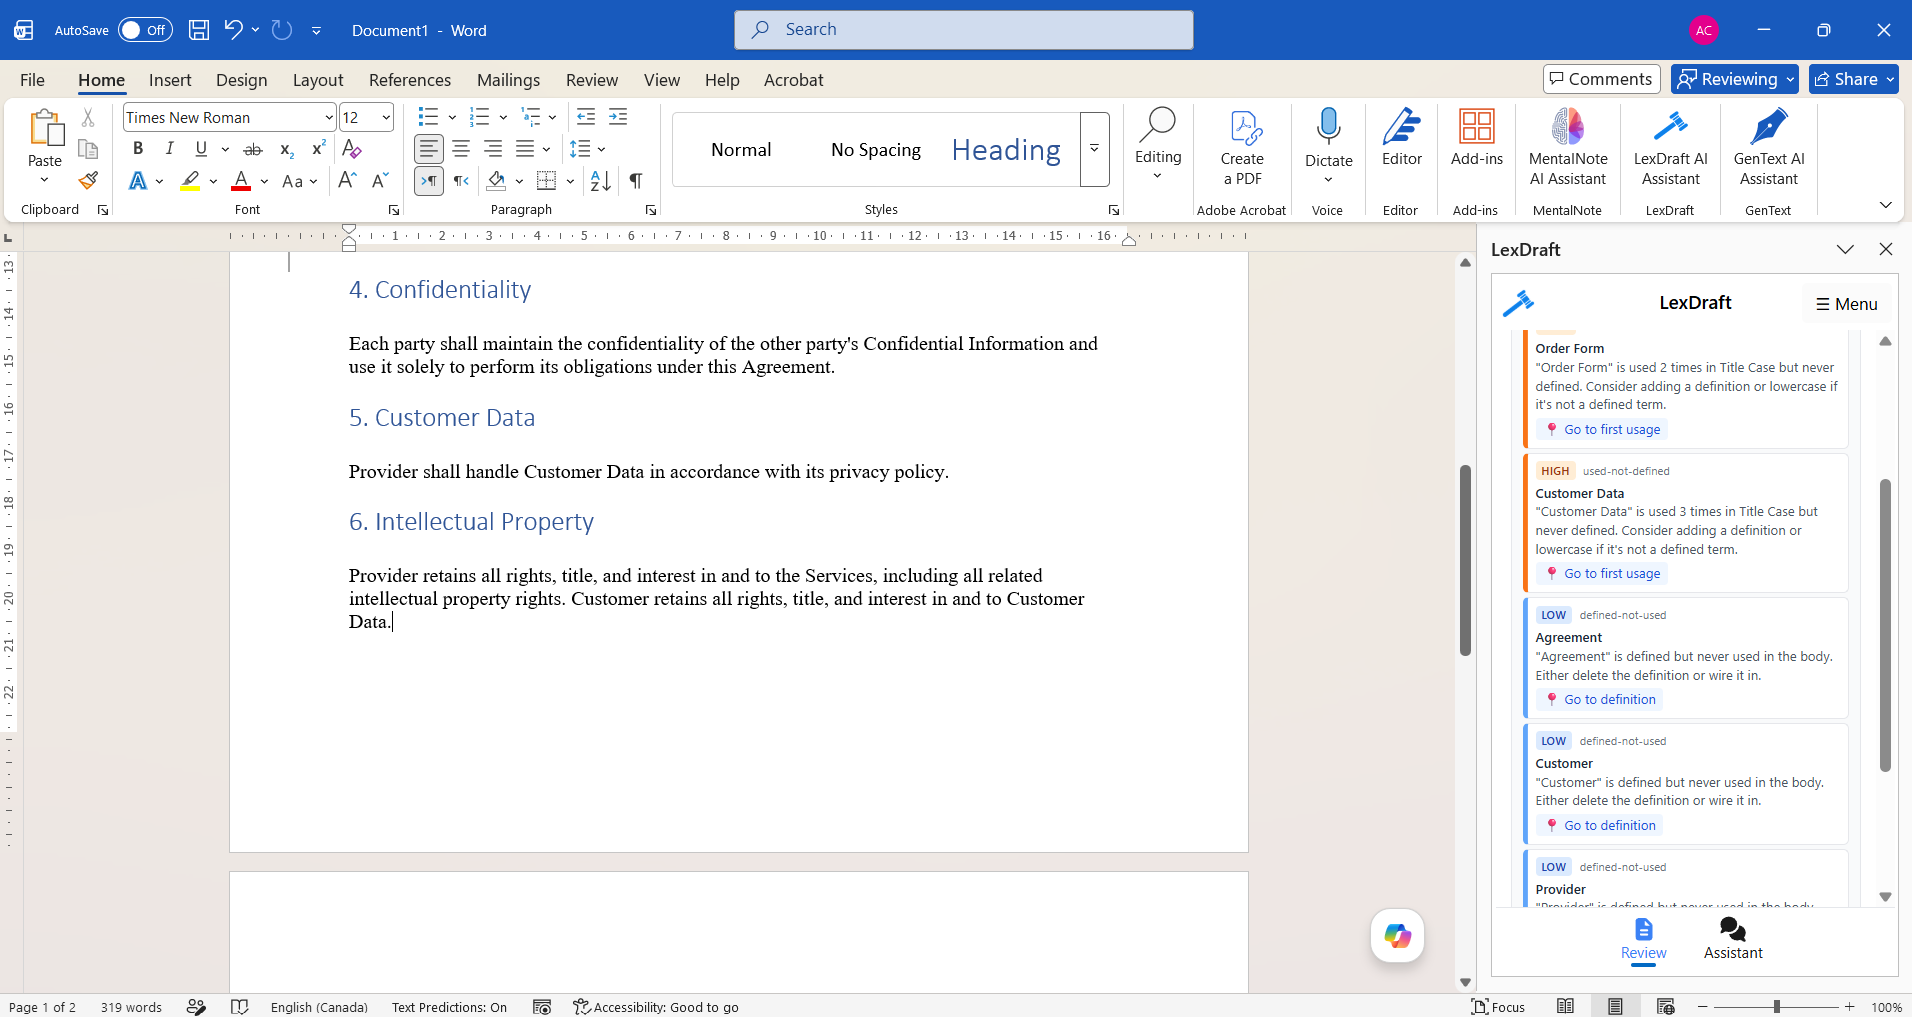Screen dimensions: 1912x1017
Task: Center align the paragraph
Action: (x=461, y=149)
